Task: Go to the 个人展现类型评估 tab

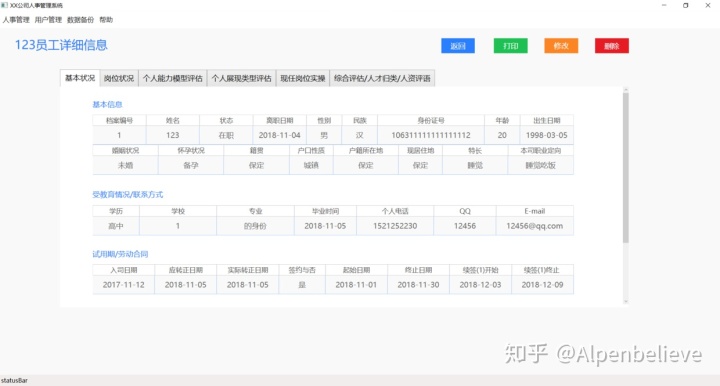Action: (242, 78)
